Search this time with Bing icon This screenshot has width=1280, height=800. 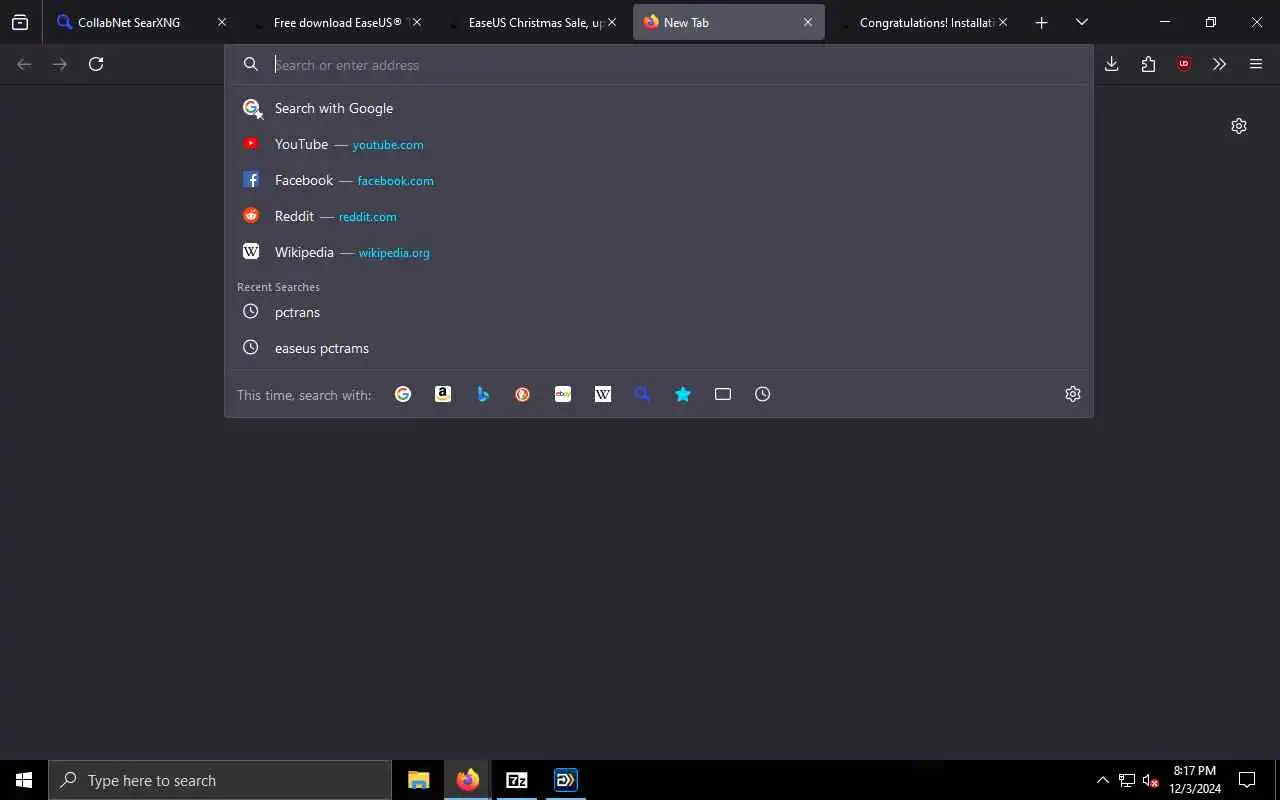click(x=483, y=394)
